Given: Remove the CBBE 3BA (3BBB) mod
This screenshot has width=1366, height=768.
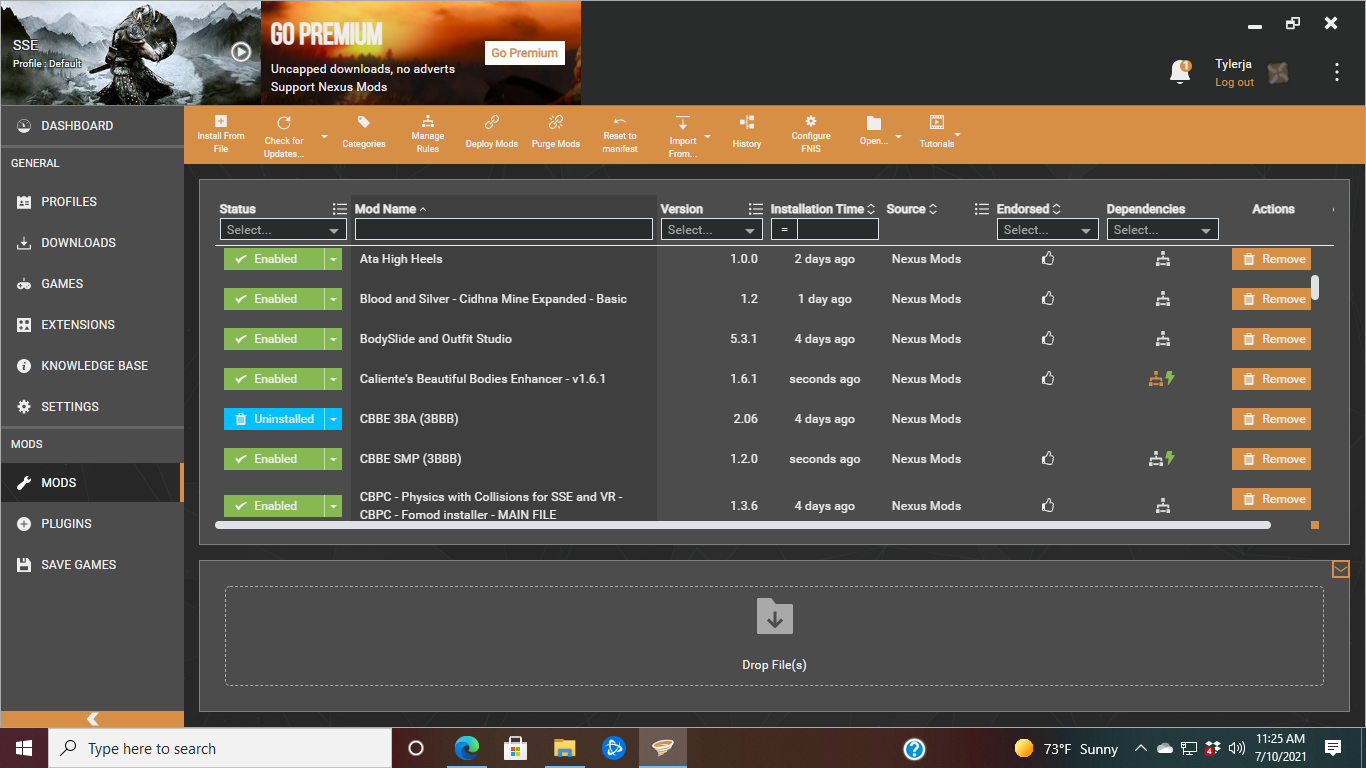Looking at the screenshot, I should tap(1271, 419).
